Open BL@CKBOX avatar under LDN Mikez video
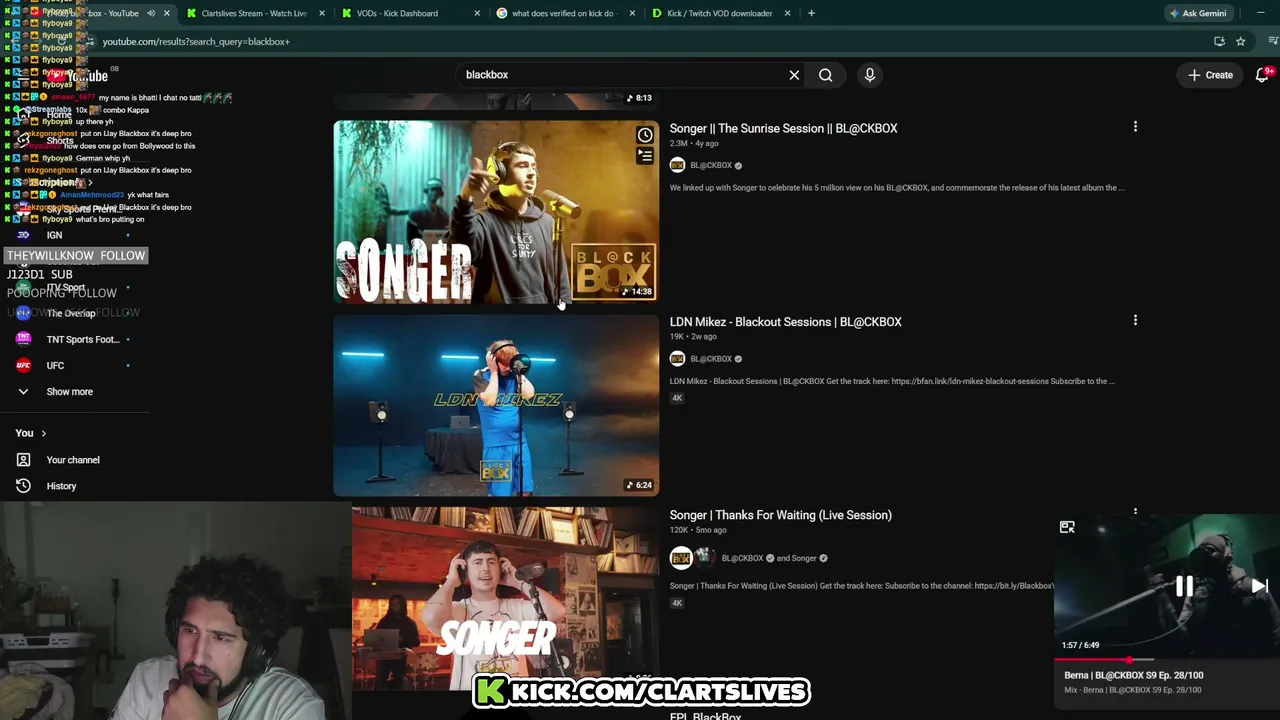1280x720 pixels. 677,359
